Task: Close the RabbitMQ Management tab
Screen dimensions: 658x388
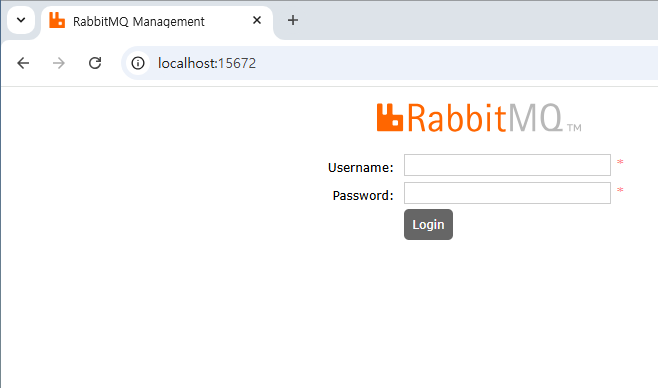Action: 257,20
